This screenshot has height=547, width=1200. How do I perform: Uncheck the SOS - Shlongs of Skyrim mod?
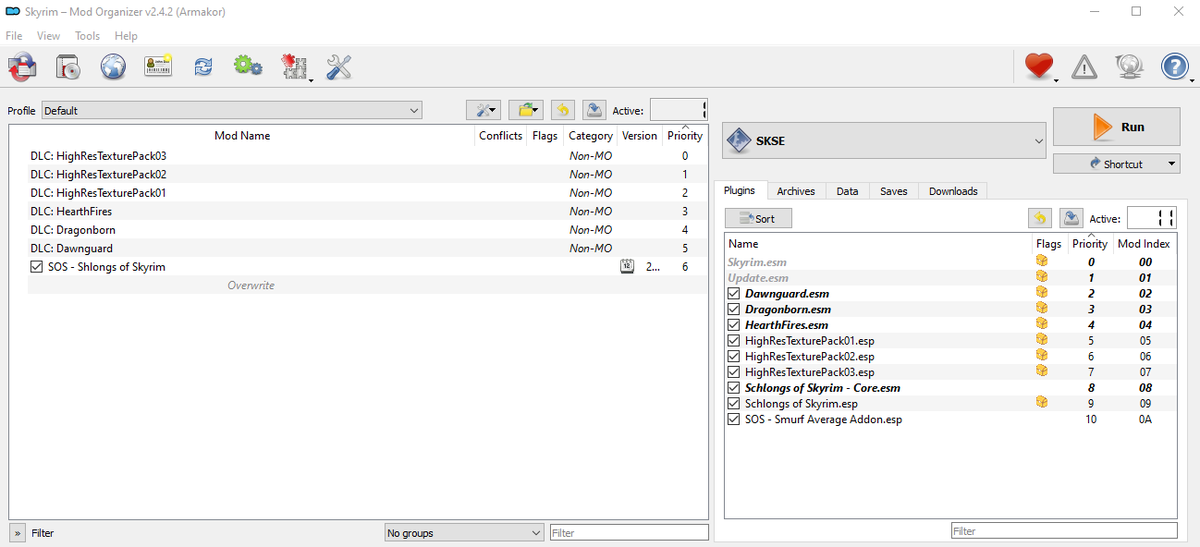point(37,267)
